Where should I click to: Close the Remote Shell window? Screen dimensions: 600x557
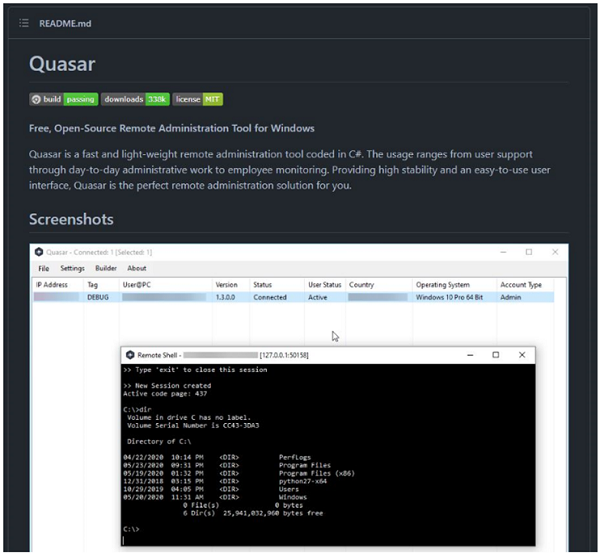[x=522, y=355]
